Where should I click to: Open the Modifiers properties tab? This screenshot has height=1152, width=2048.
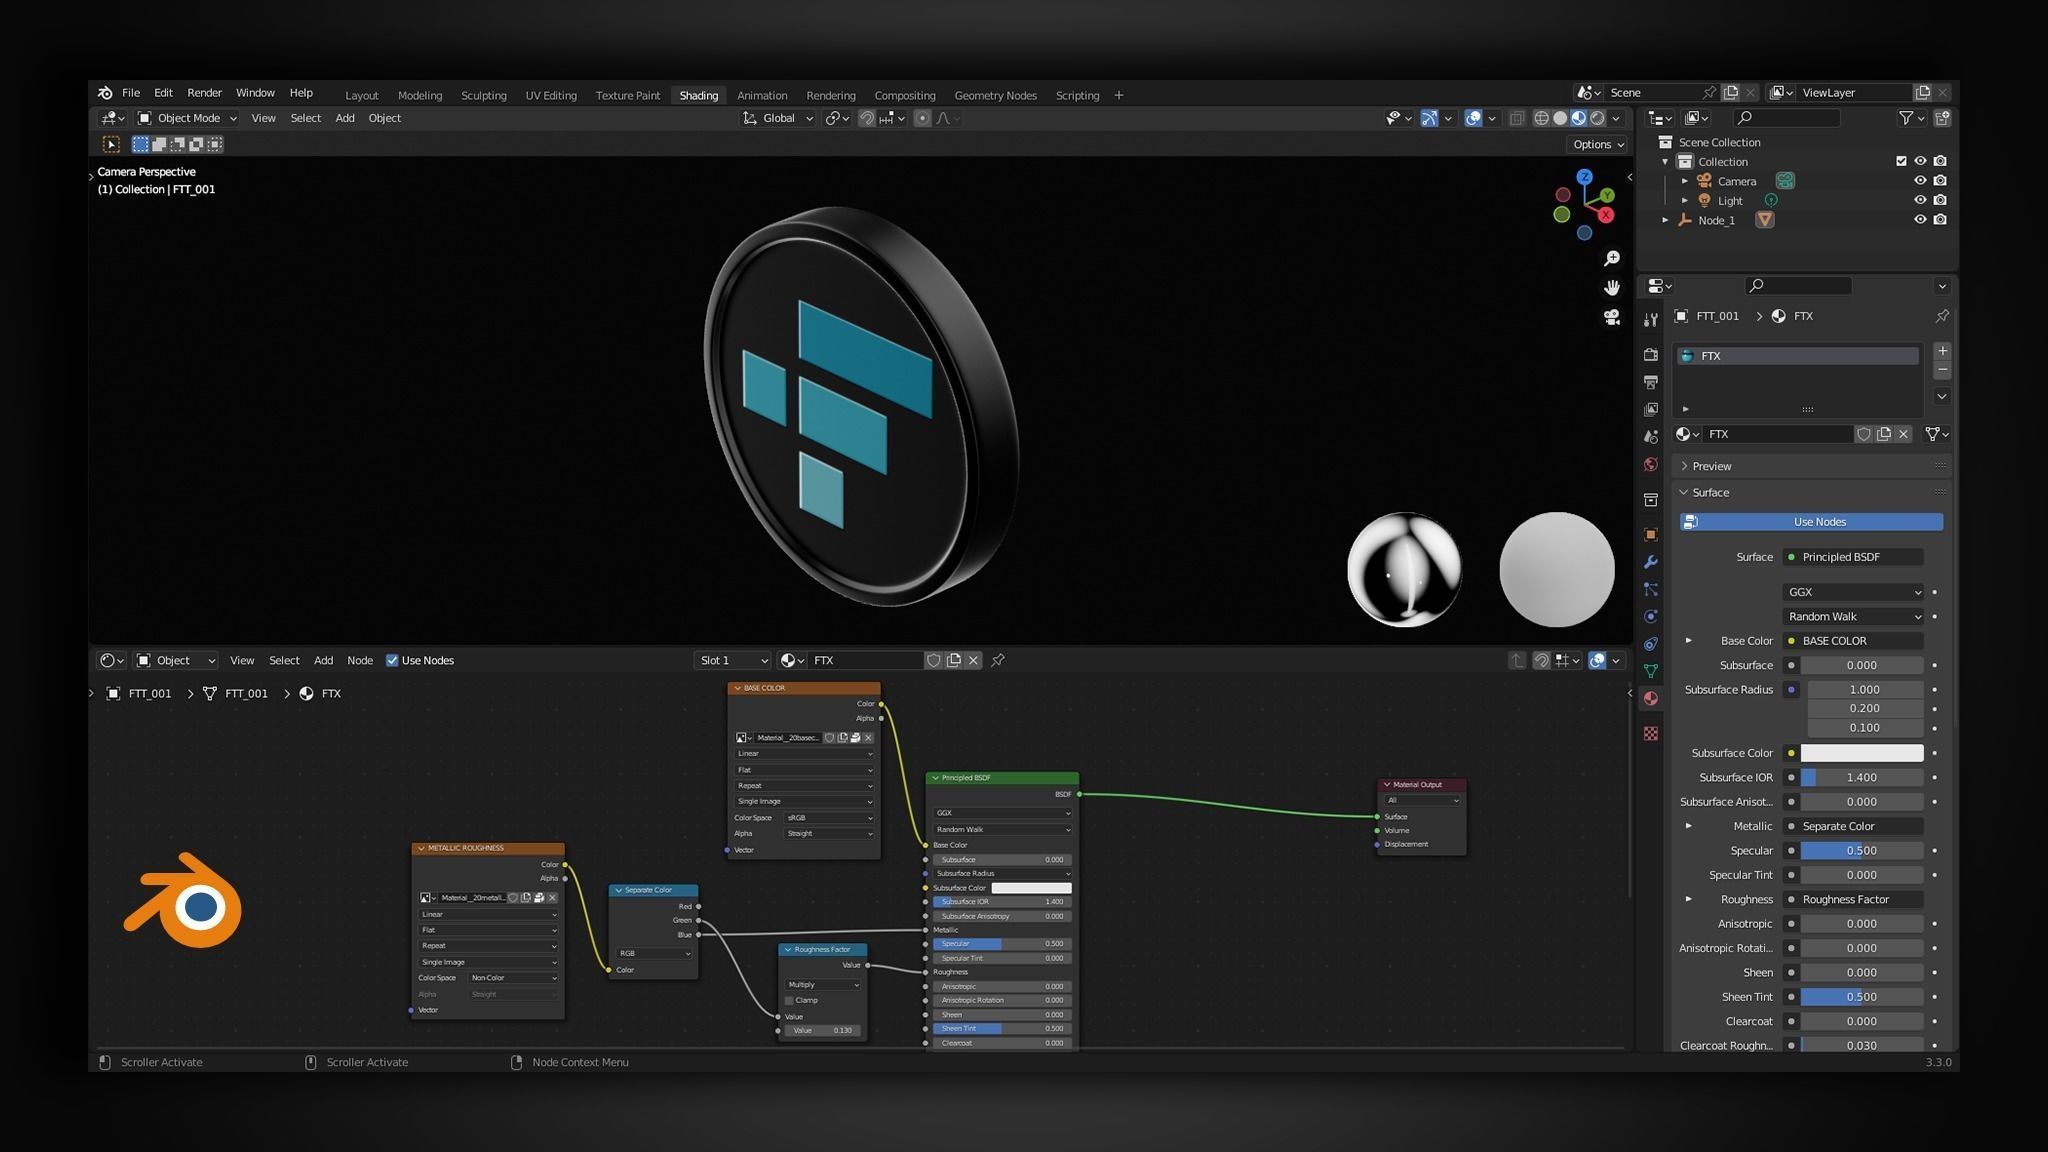point(1651,562)
